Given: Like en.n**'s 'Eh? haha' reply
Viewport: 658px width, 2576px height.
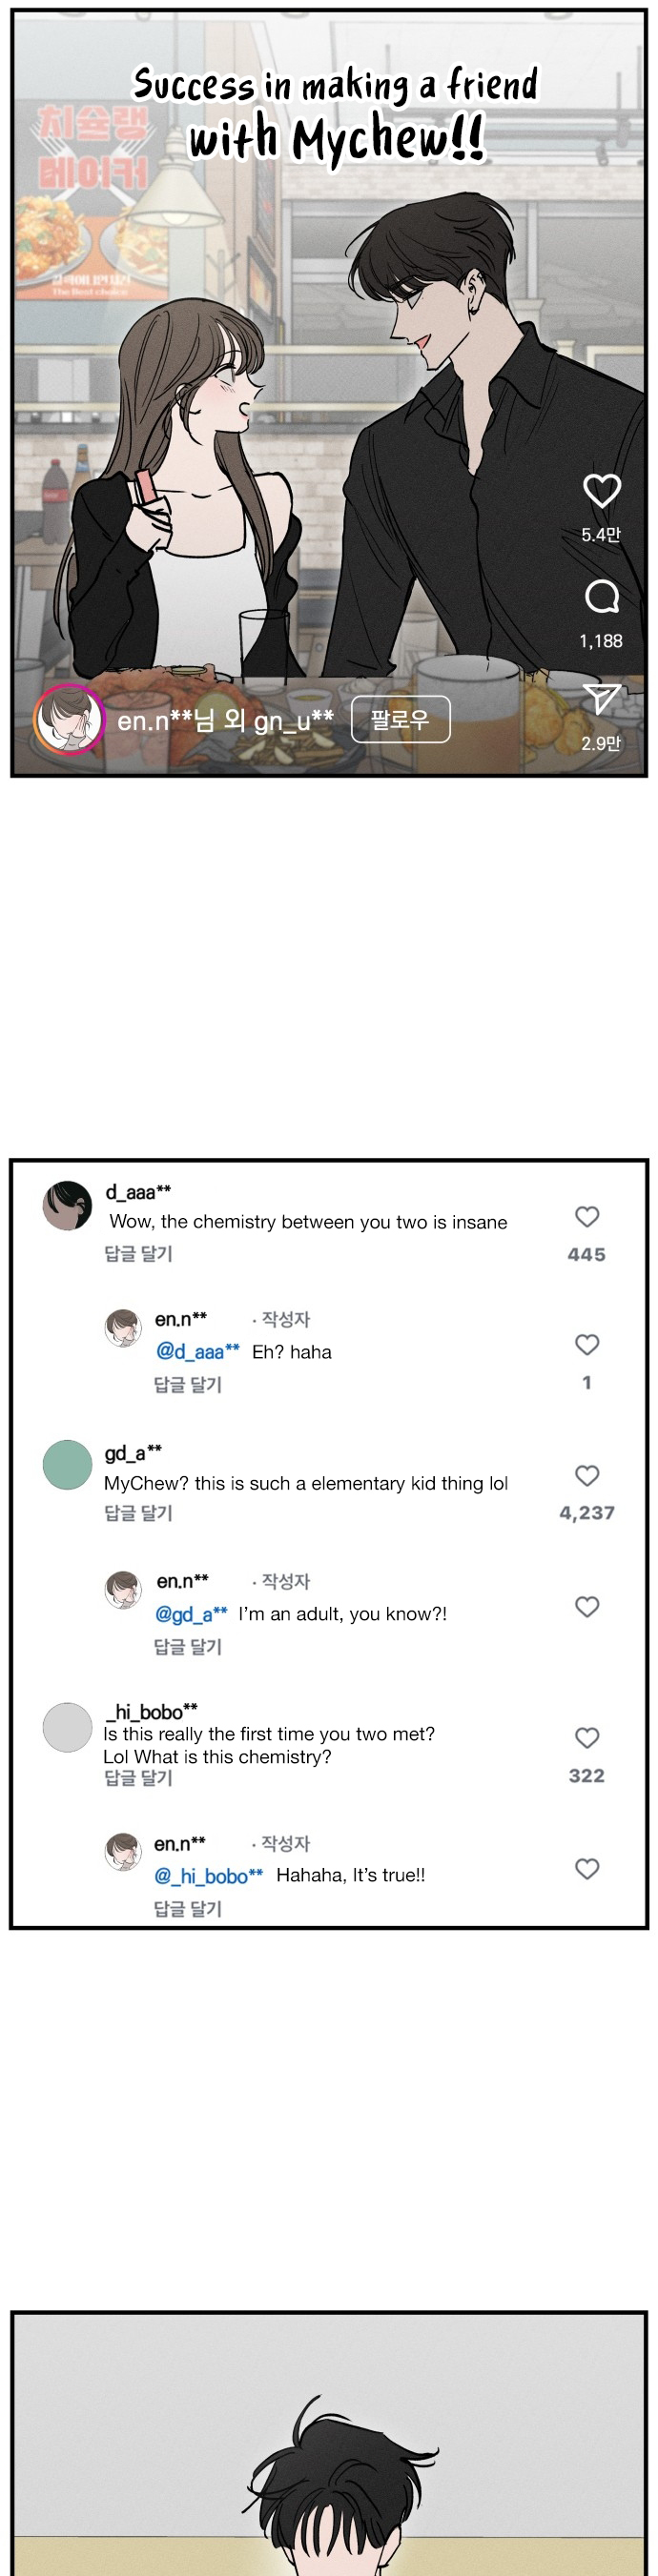Looking at the screenshot, I should (x=587, y=1344).
